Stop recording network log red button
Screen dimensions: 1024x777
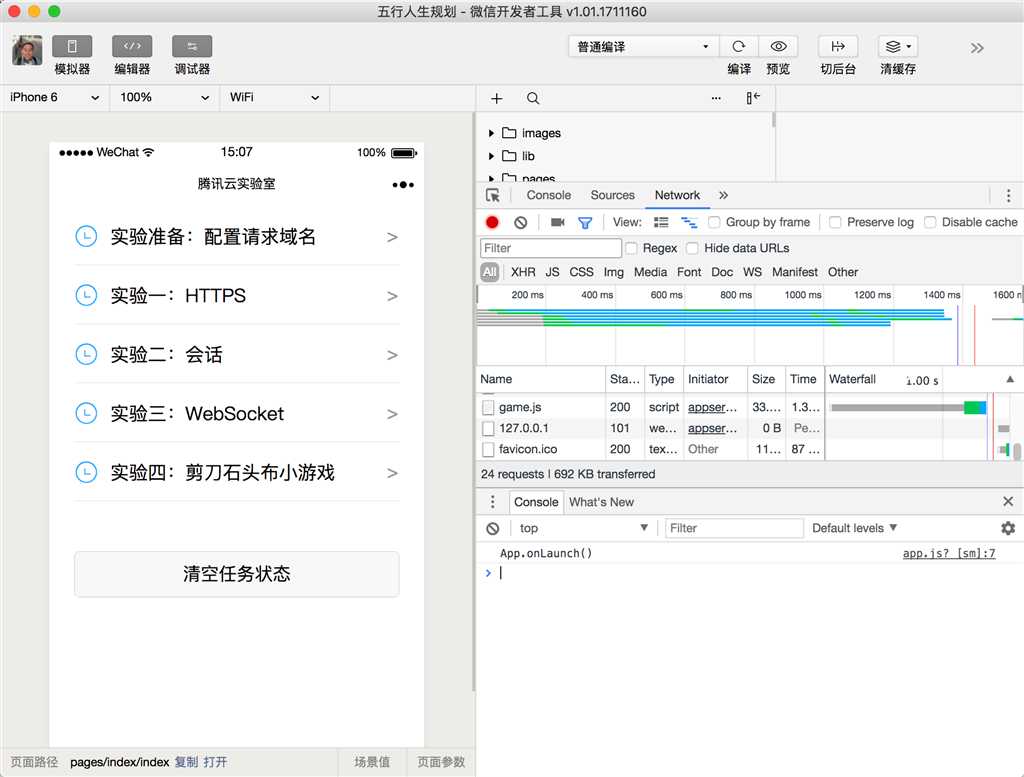click(x=492, y=223)
